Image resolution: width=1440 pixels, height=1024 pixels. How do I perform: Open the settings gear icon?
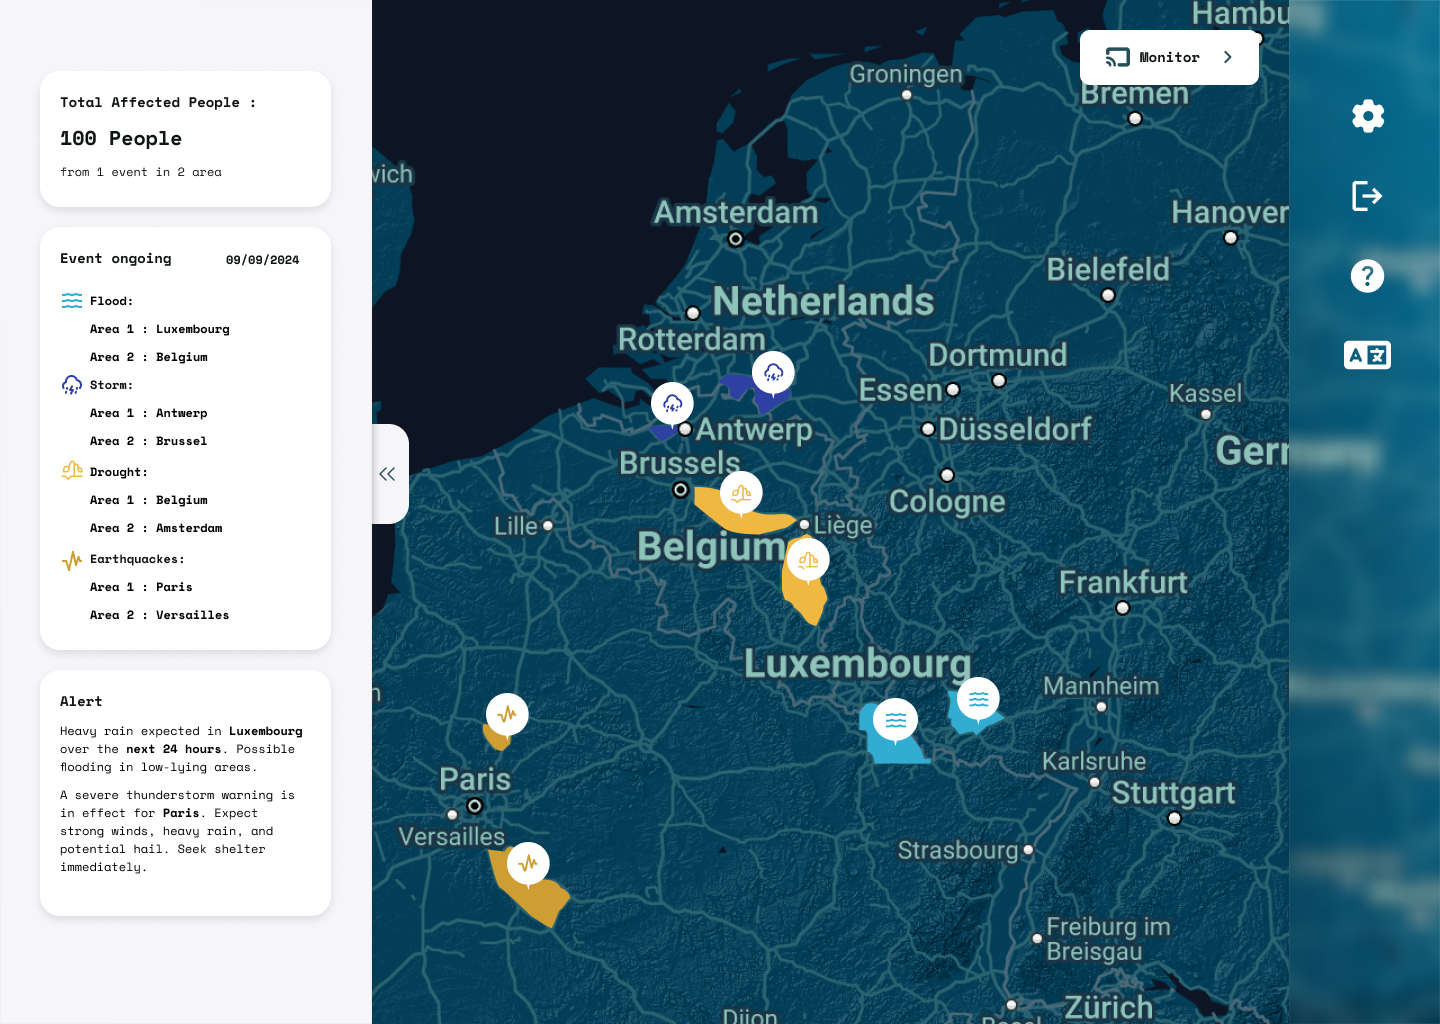(x=1367, y=116)
